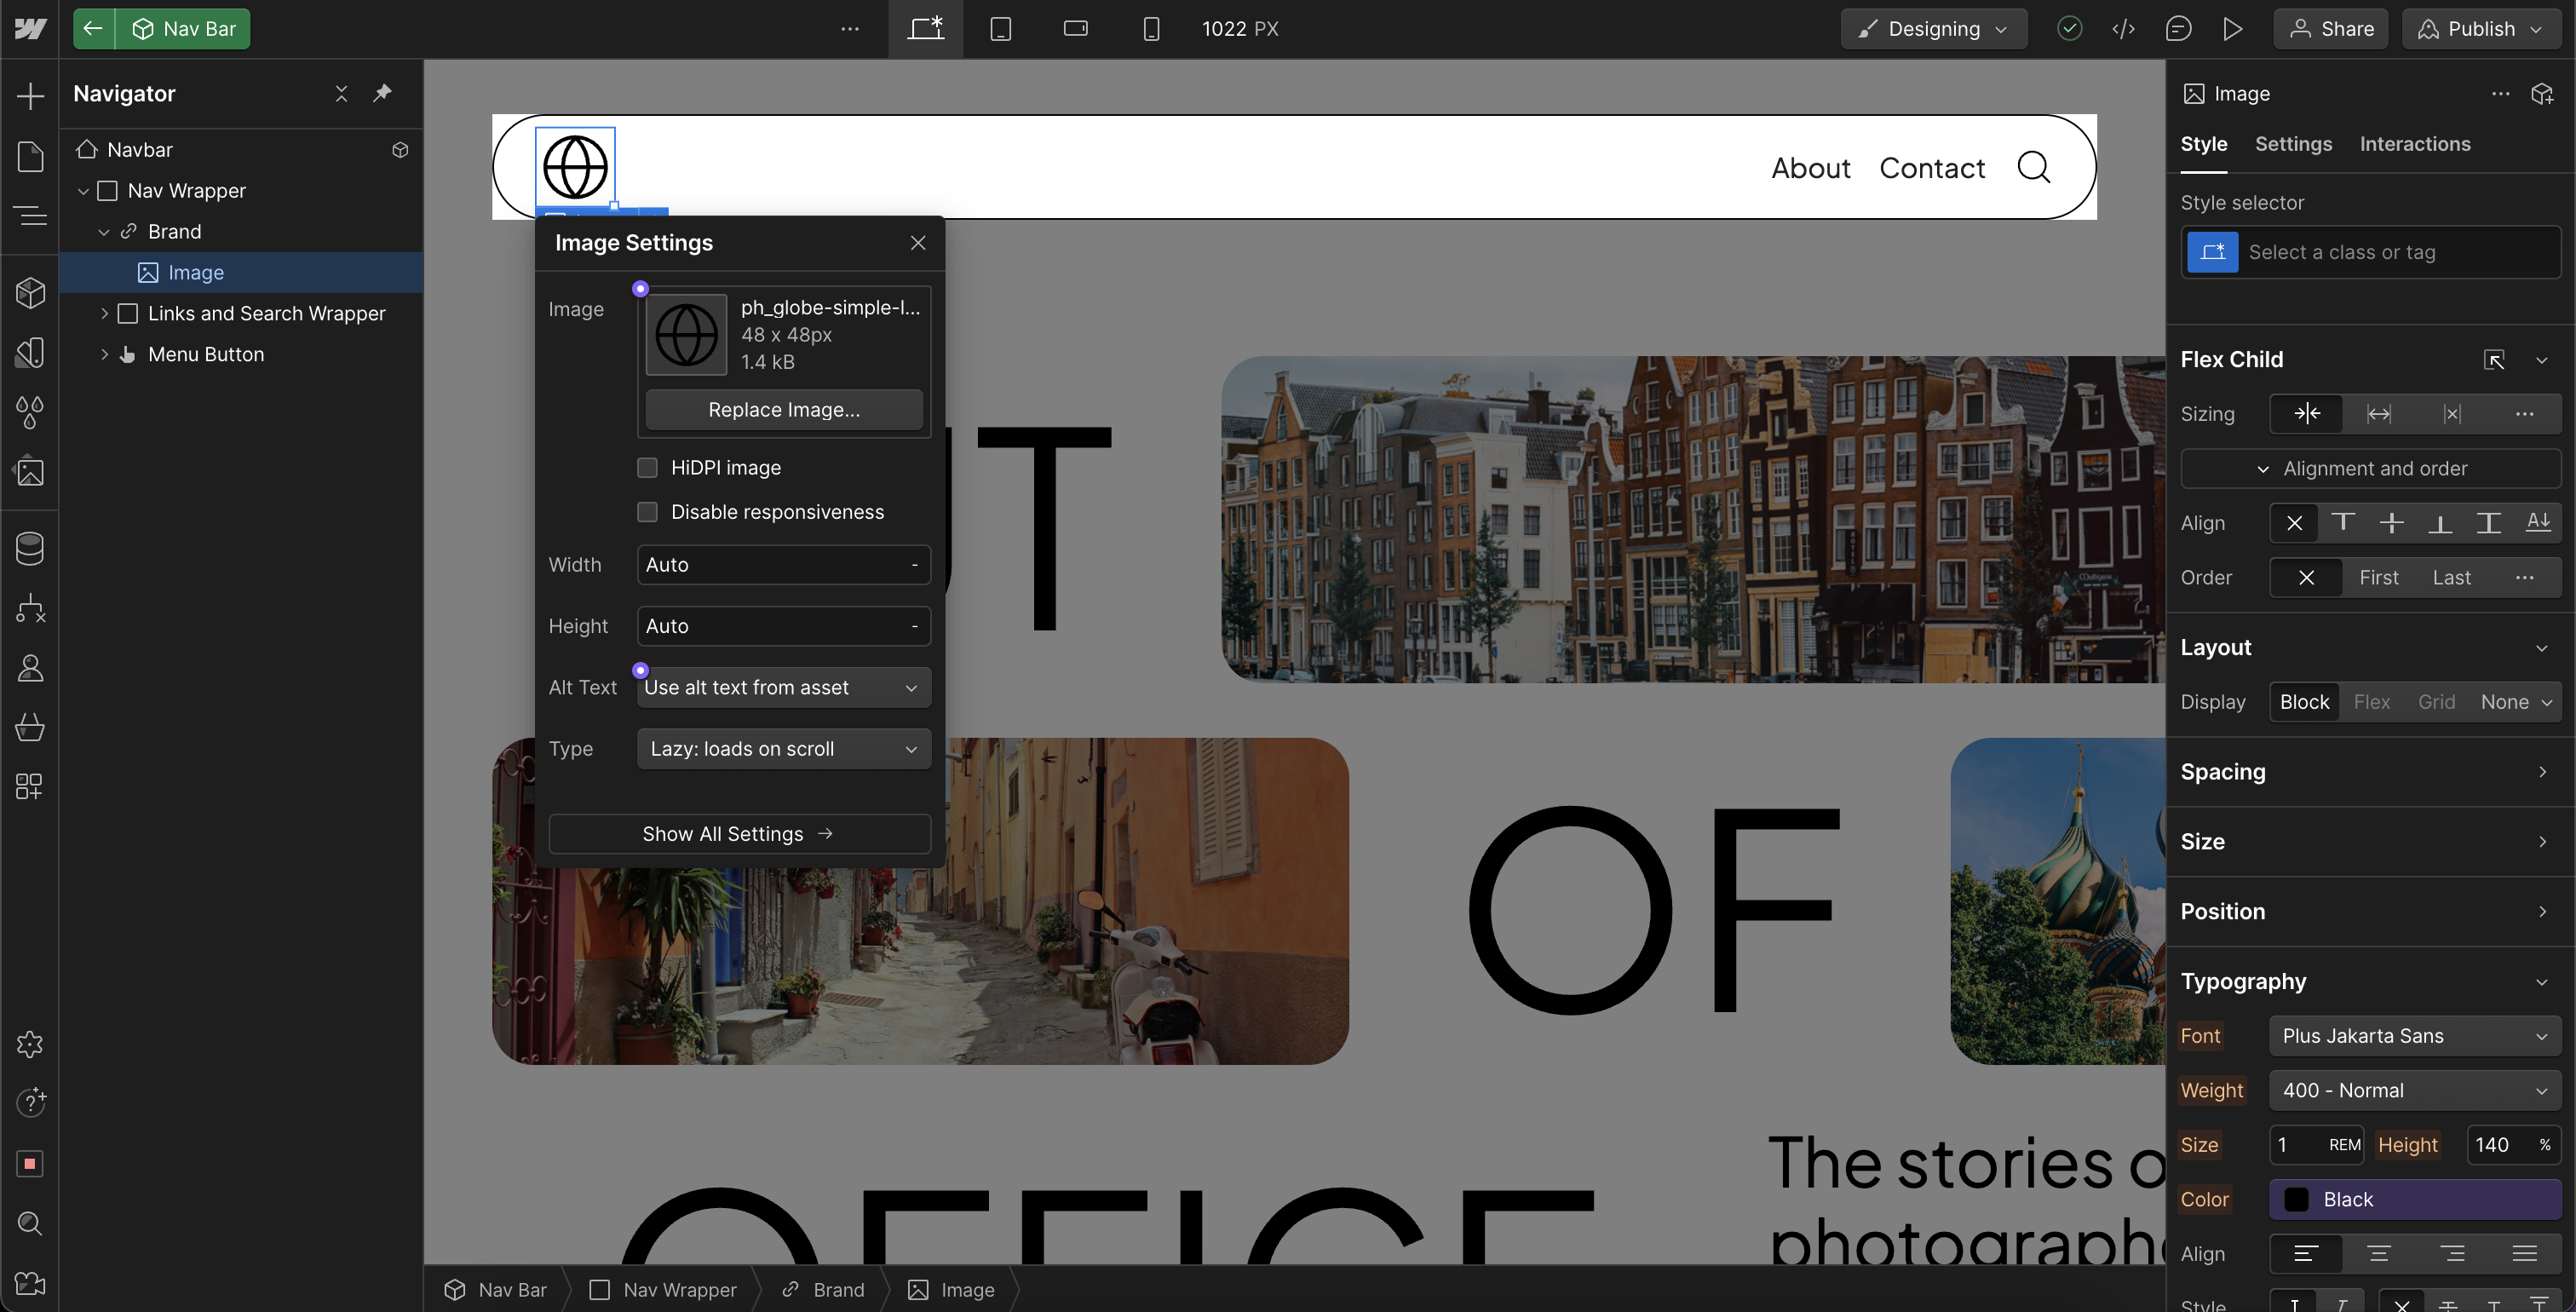The image size is (2576, 1312).
Task: Open the Webflow logo menu
Action: [x=30, y=29]
